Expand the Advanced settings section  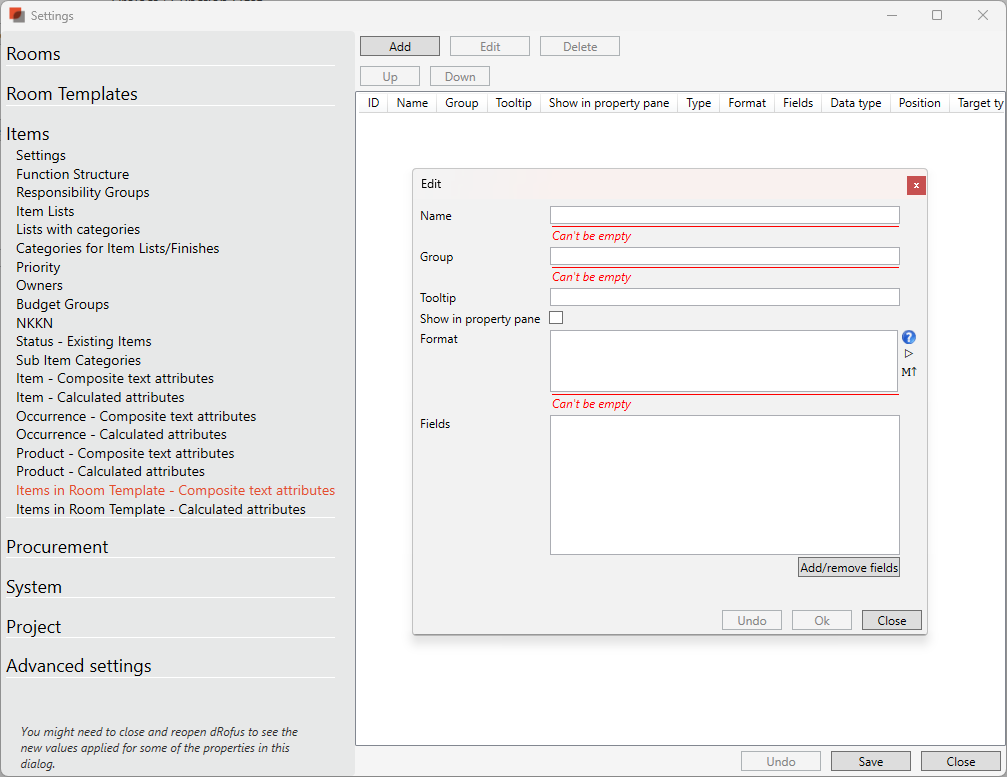point(79,666)
